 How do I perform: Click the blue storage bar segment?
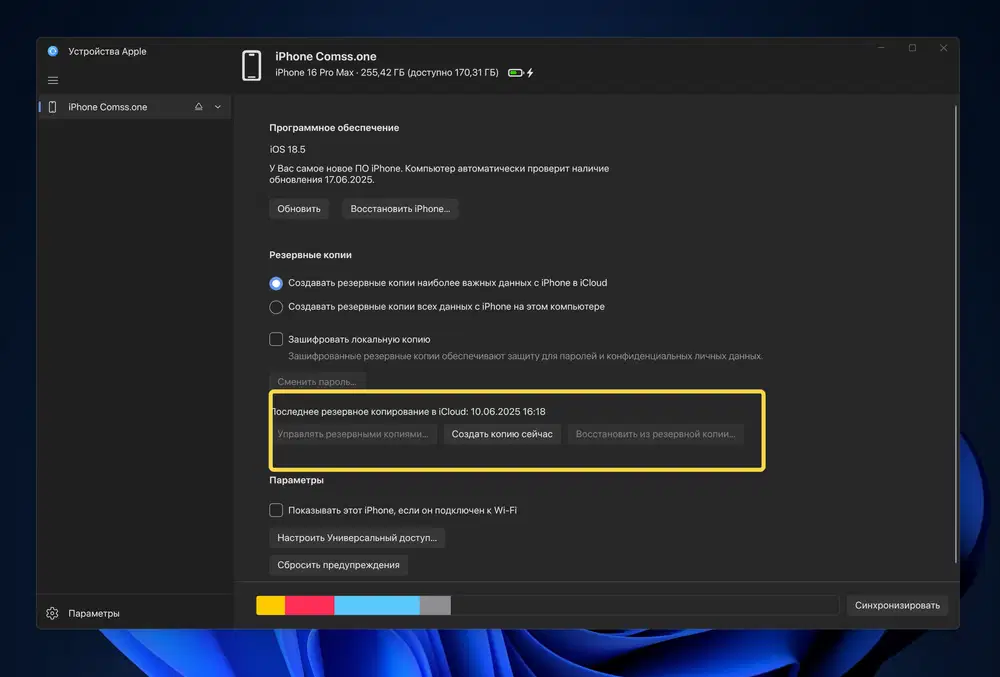pyautogui.click(x=377, y=606)
